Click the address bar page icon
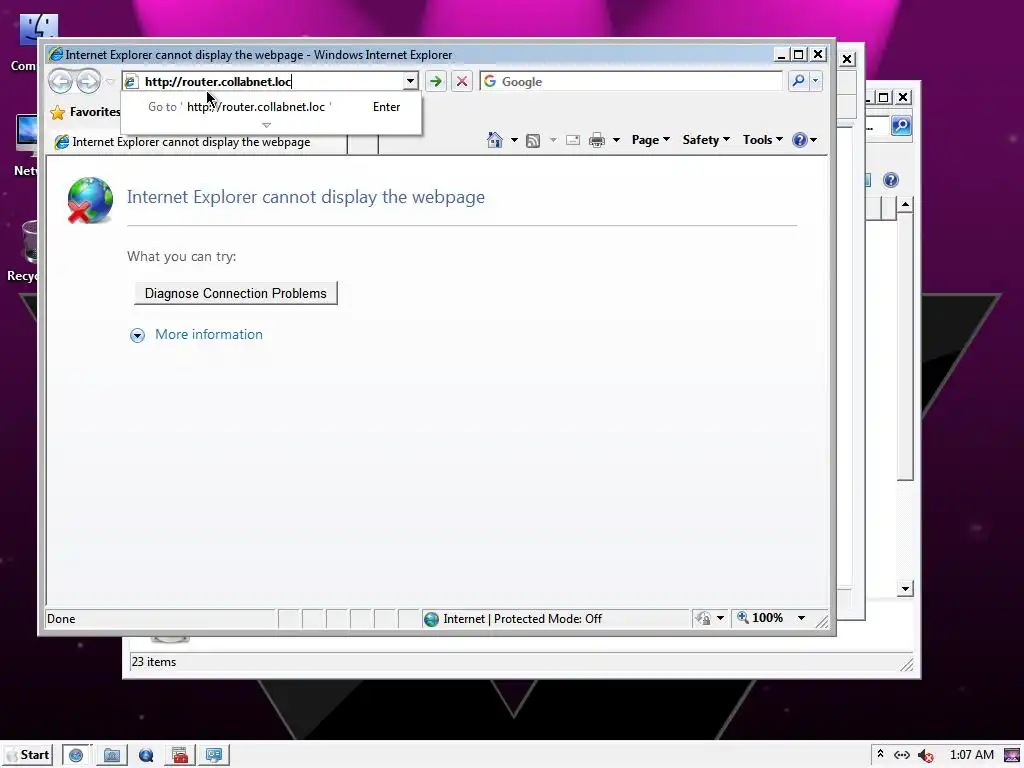1024x768 pixels. click(131, 82)
